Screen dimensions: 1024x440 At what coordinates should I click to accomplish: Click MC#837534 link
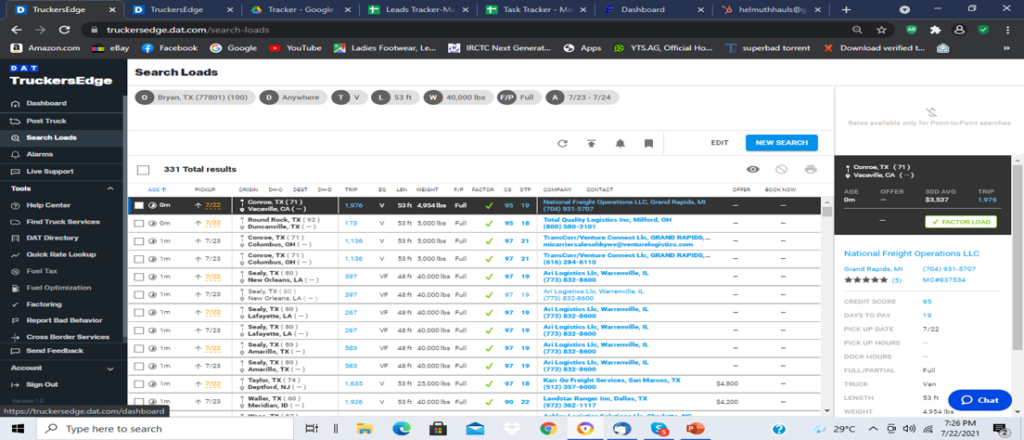pos(944,279)
